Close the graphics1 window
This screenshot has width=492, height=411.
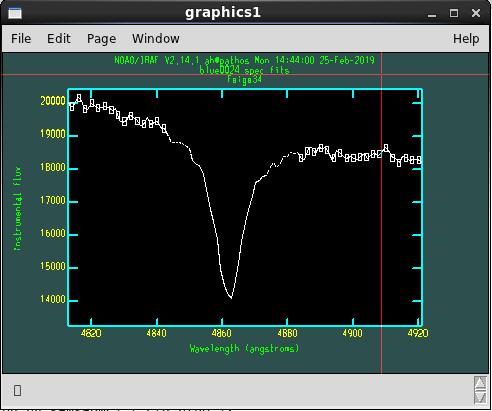(x=476, y=13)
